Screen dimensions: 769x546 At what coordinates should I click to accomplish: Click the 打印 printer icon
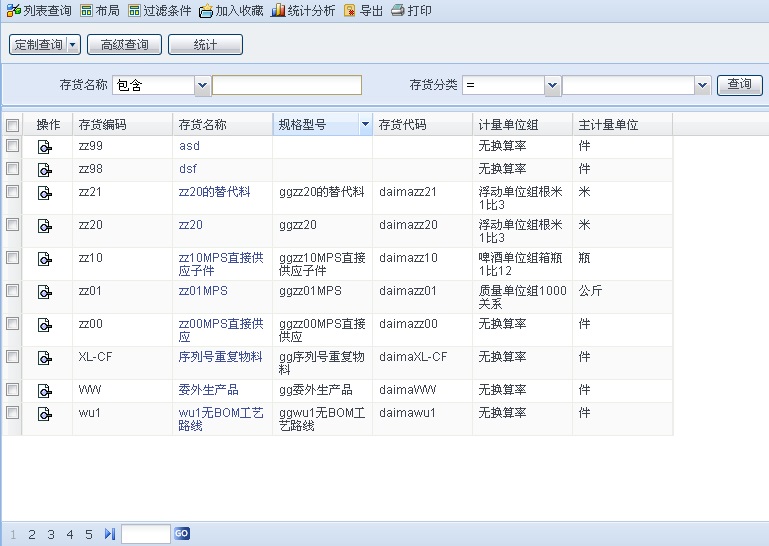click(x=398, y=11)
